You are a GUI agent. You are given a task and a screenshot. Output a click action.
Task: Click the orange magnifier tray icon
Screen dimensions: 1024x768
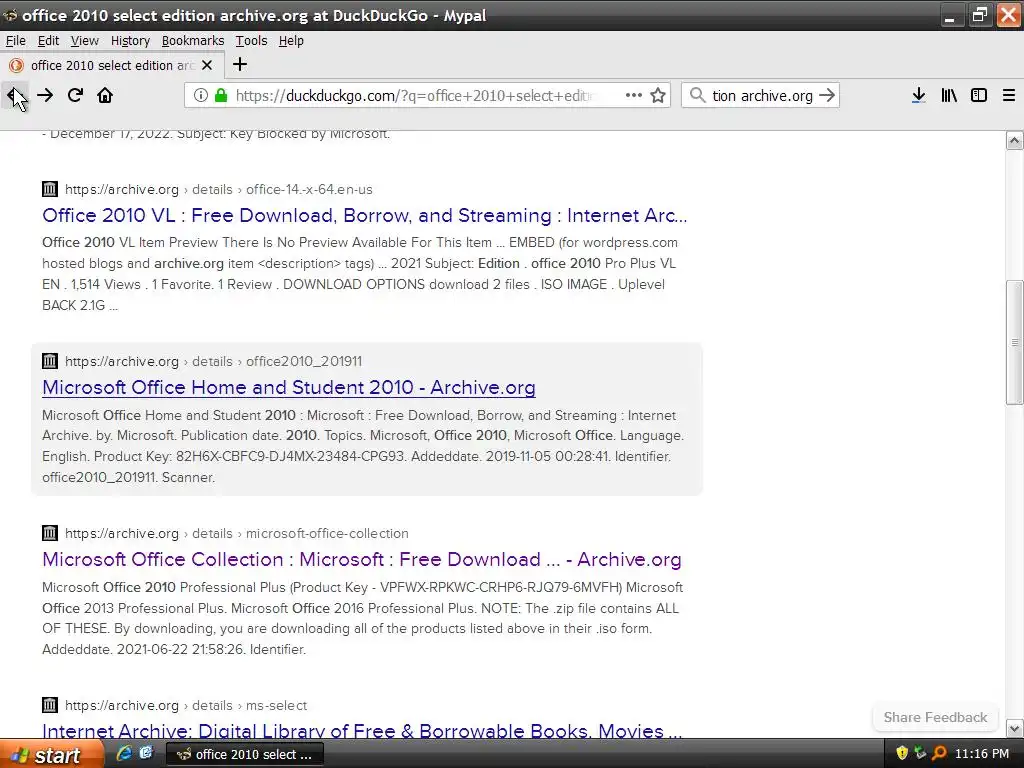point(939,754)
